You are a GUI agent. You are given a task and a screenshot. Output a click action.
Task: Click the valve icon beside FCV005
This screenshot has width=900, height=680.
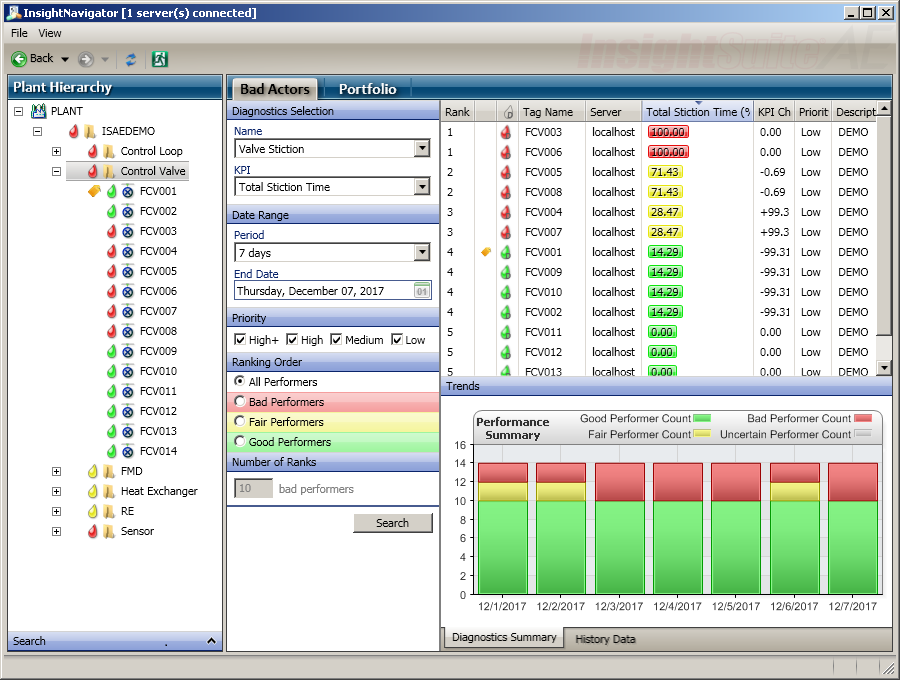click(128, 271)
